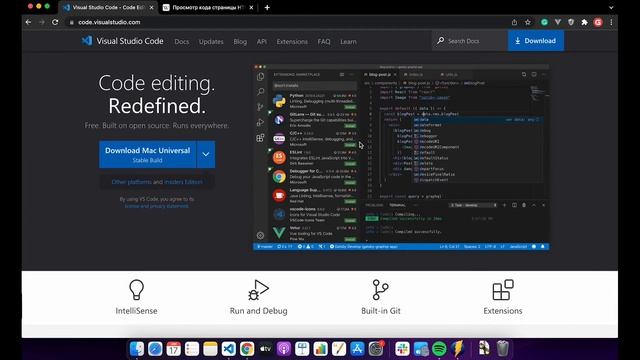Click the share icon in the address bar

coord(514,22)
